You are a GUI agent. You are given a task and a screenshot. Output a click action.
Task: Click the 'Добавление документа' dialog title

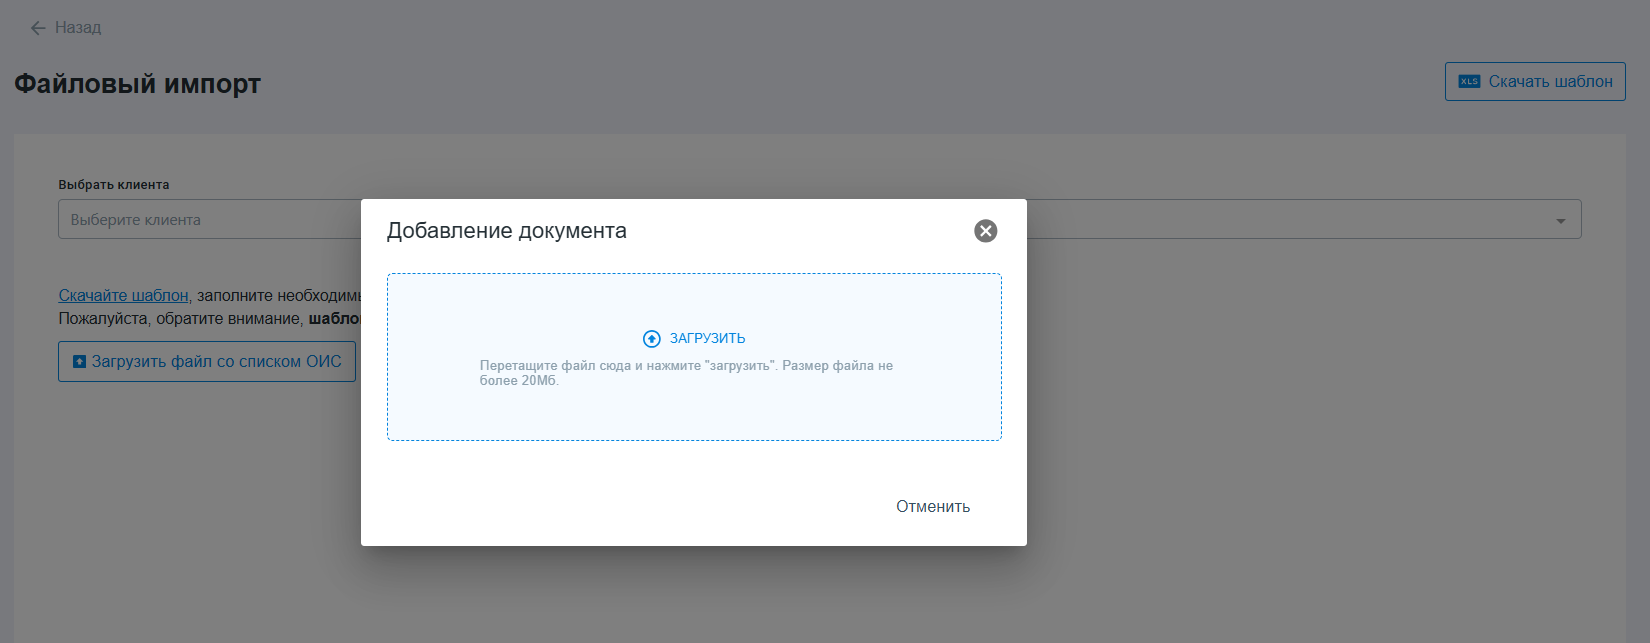(x=506, y=231)
